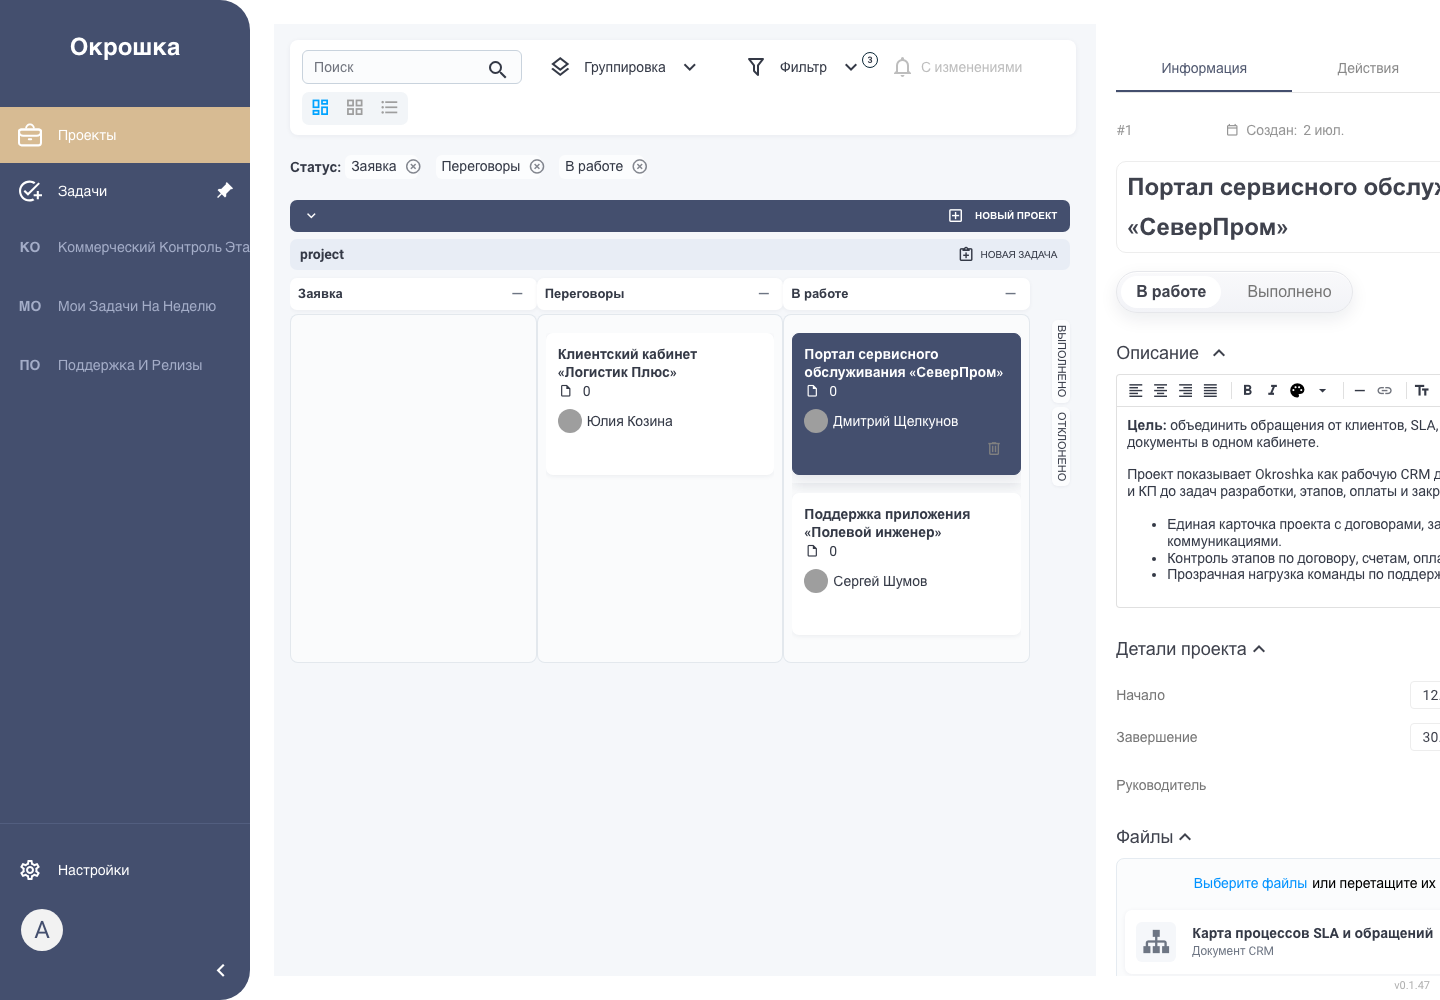Viewport: 1440px width, 1000px height.
Task: Click the search magnifier icon
Action: click(x=497, y=68)
